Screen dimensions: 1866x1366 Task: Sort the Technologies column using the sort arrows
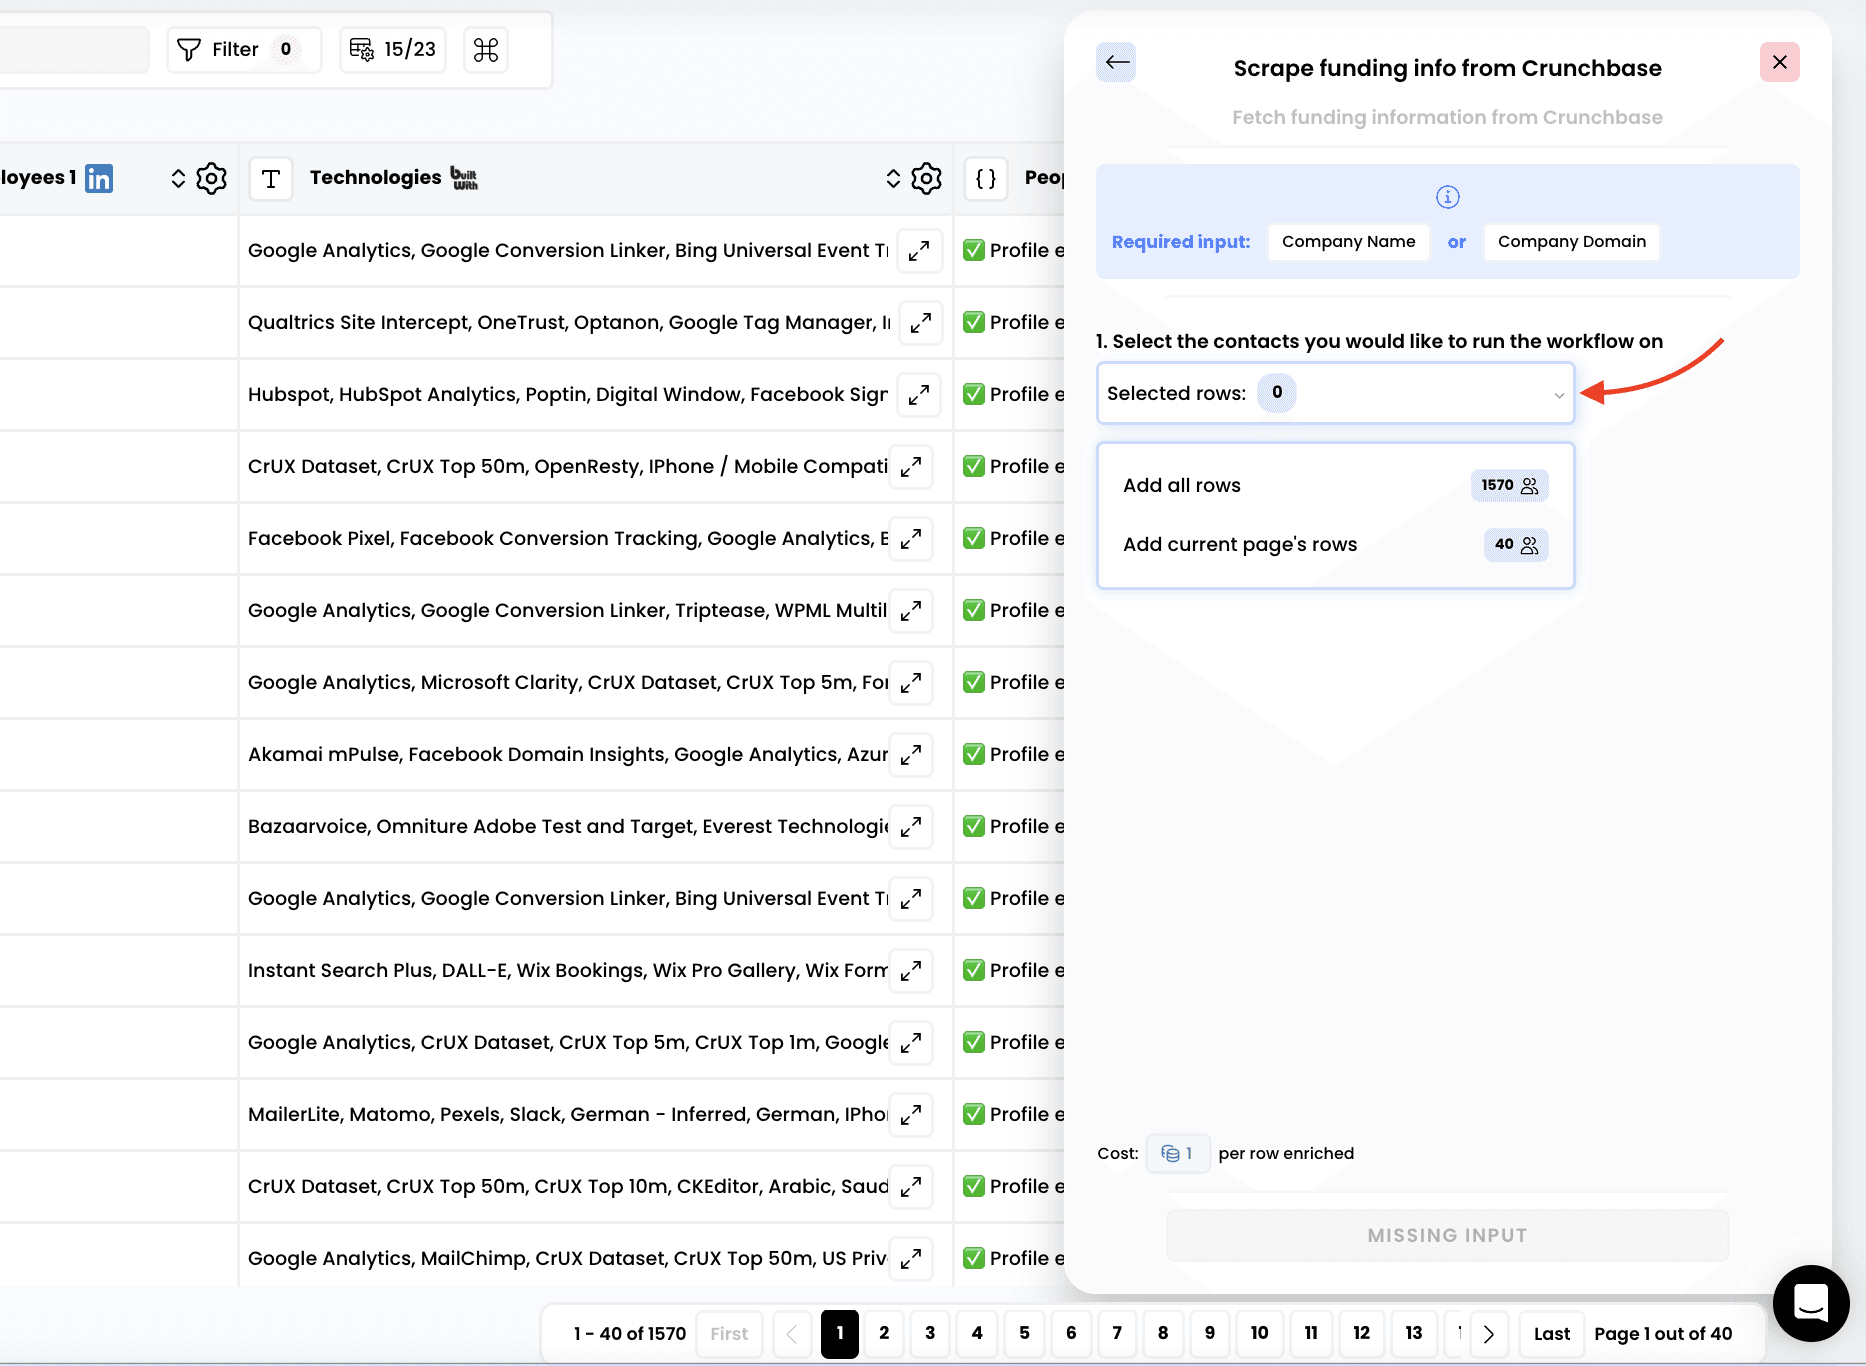[x=893, y=179]
